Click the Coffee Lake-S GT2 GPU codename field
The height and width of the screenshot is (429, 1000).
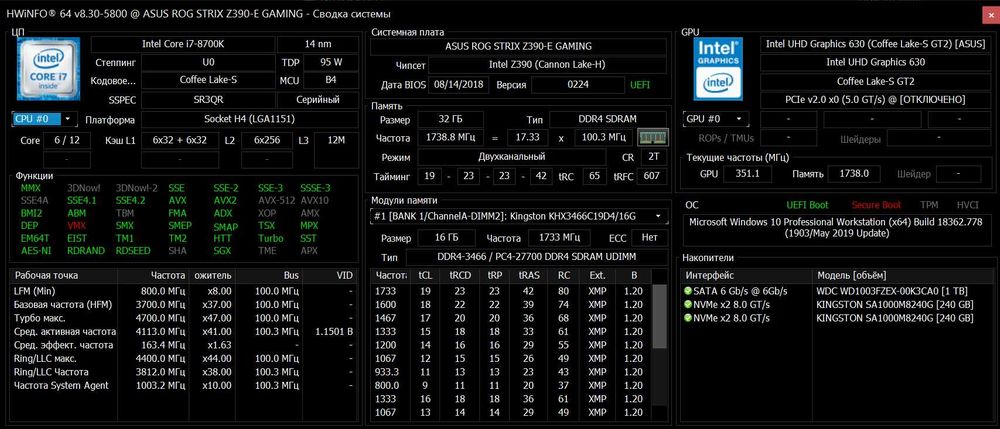click(x=876, y=82)
